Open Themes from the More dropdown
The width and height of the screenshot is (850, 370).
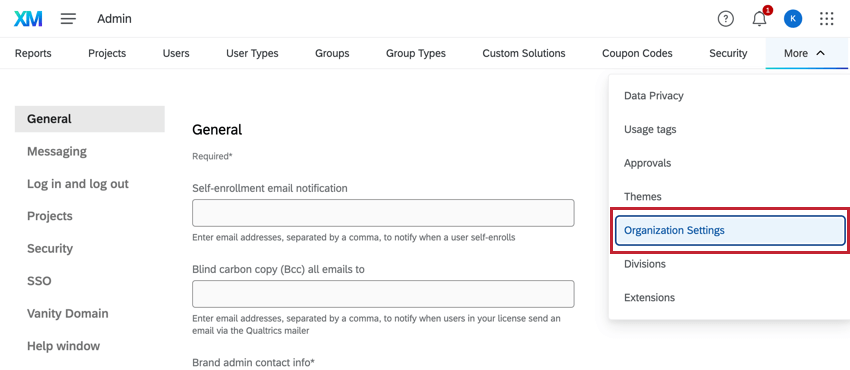click(642, 197)
